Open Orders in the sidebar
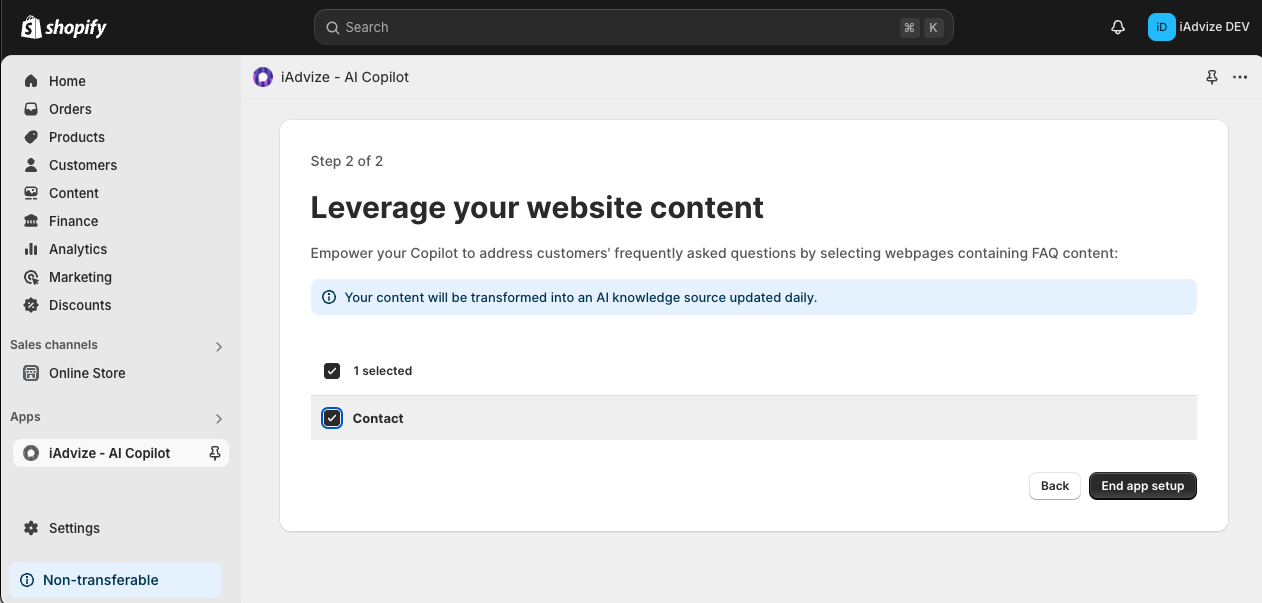Screen dimensions: 1262x603 coord(70,109)
